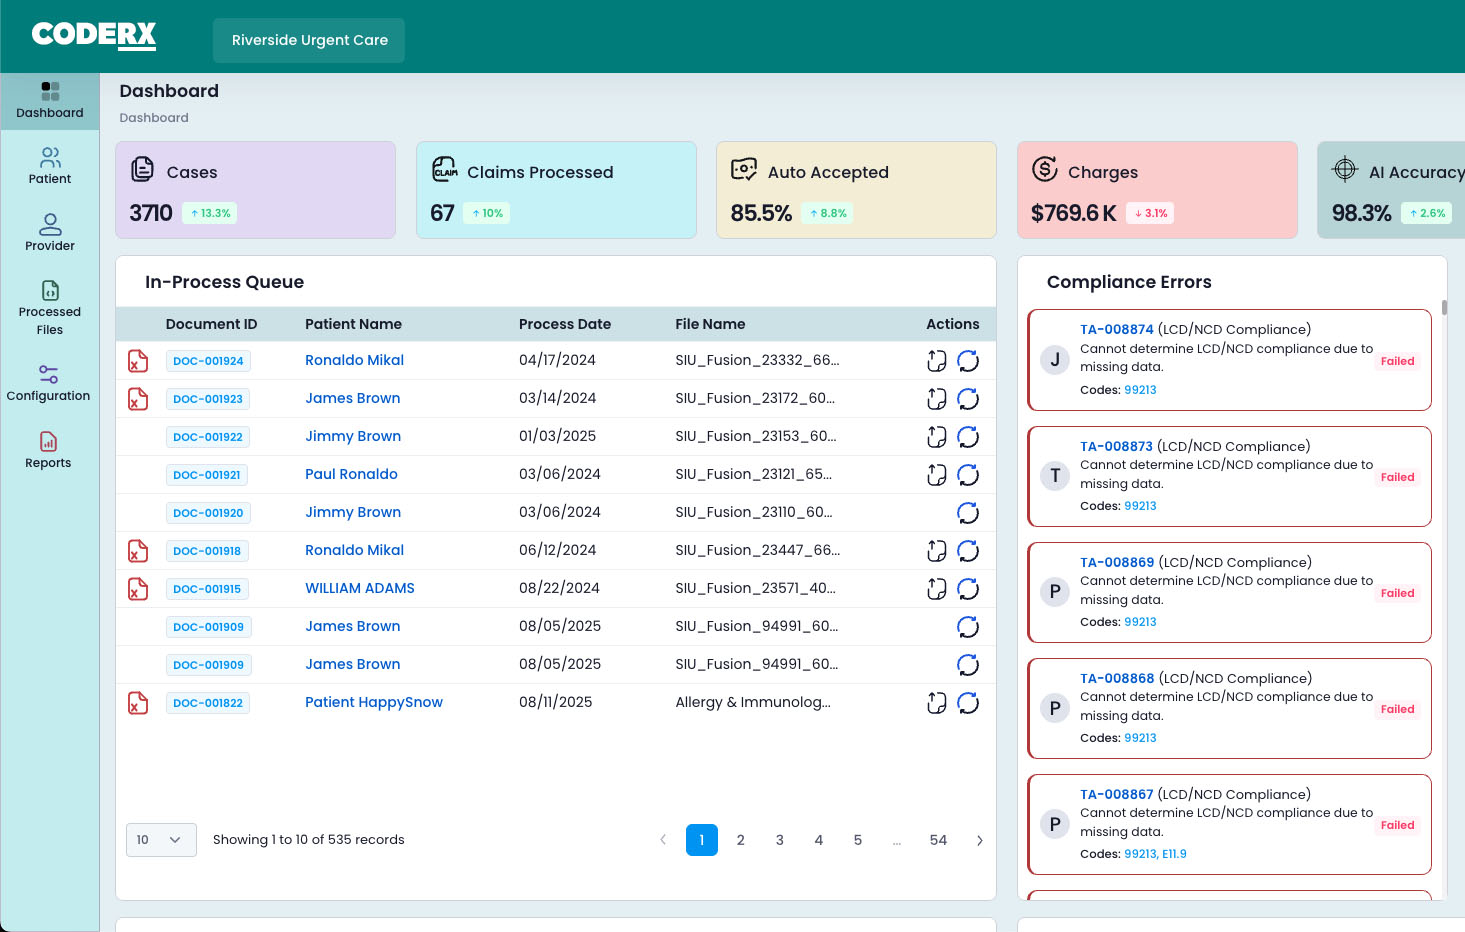The height and width of the screenshot is (932, 1465).
Task: Go to previous page arrow in pagination
Action: coord(663,840)
